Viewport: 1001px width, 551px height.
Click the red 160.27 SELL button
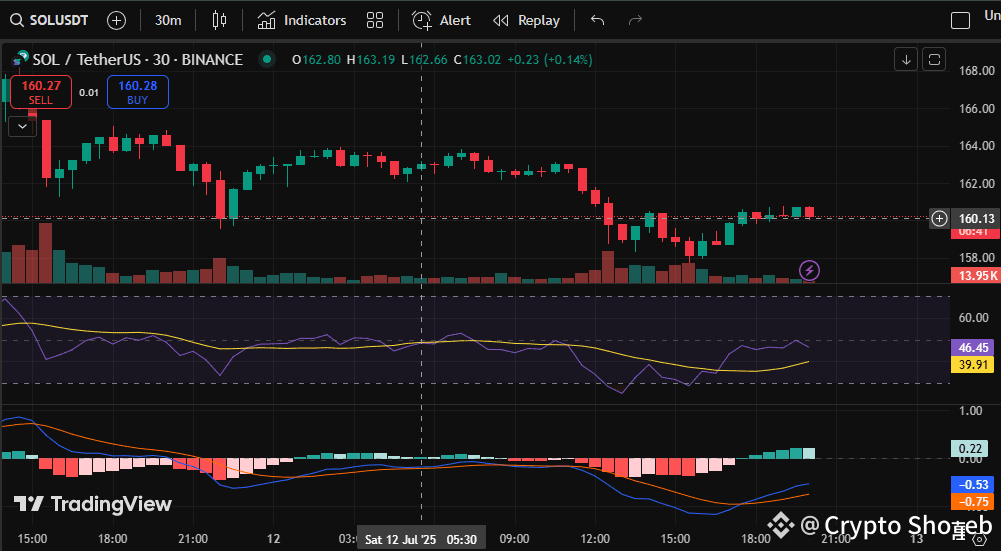[x=40, y=92]
